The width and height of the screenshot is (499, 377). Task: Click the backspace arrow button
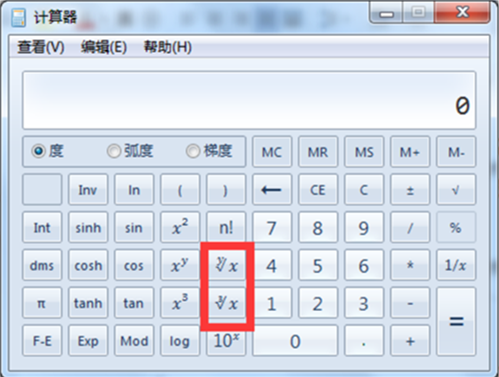pos(272,189)
